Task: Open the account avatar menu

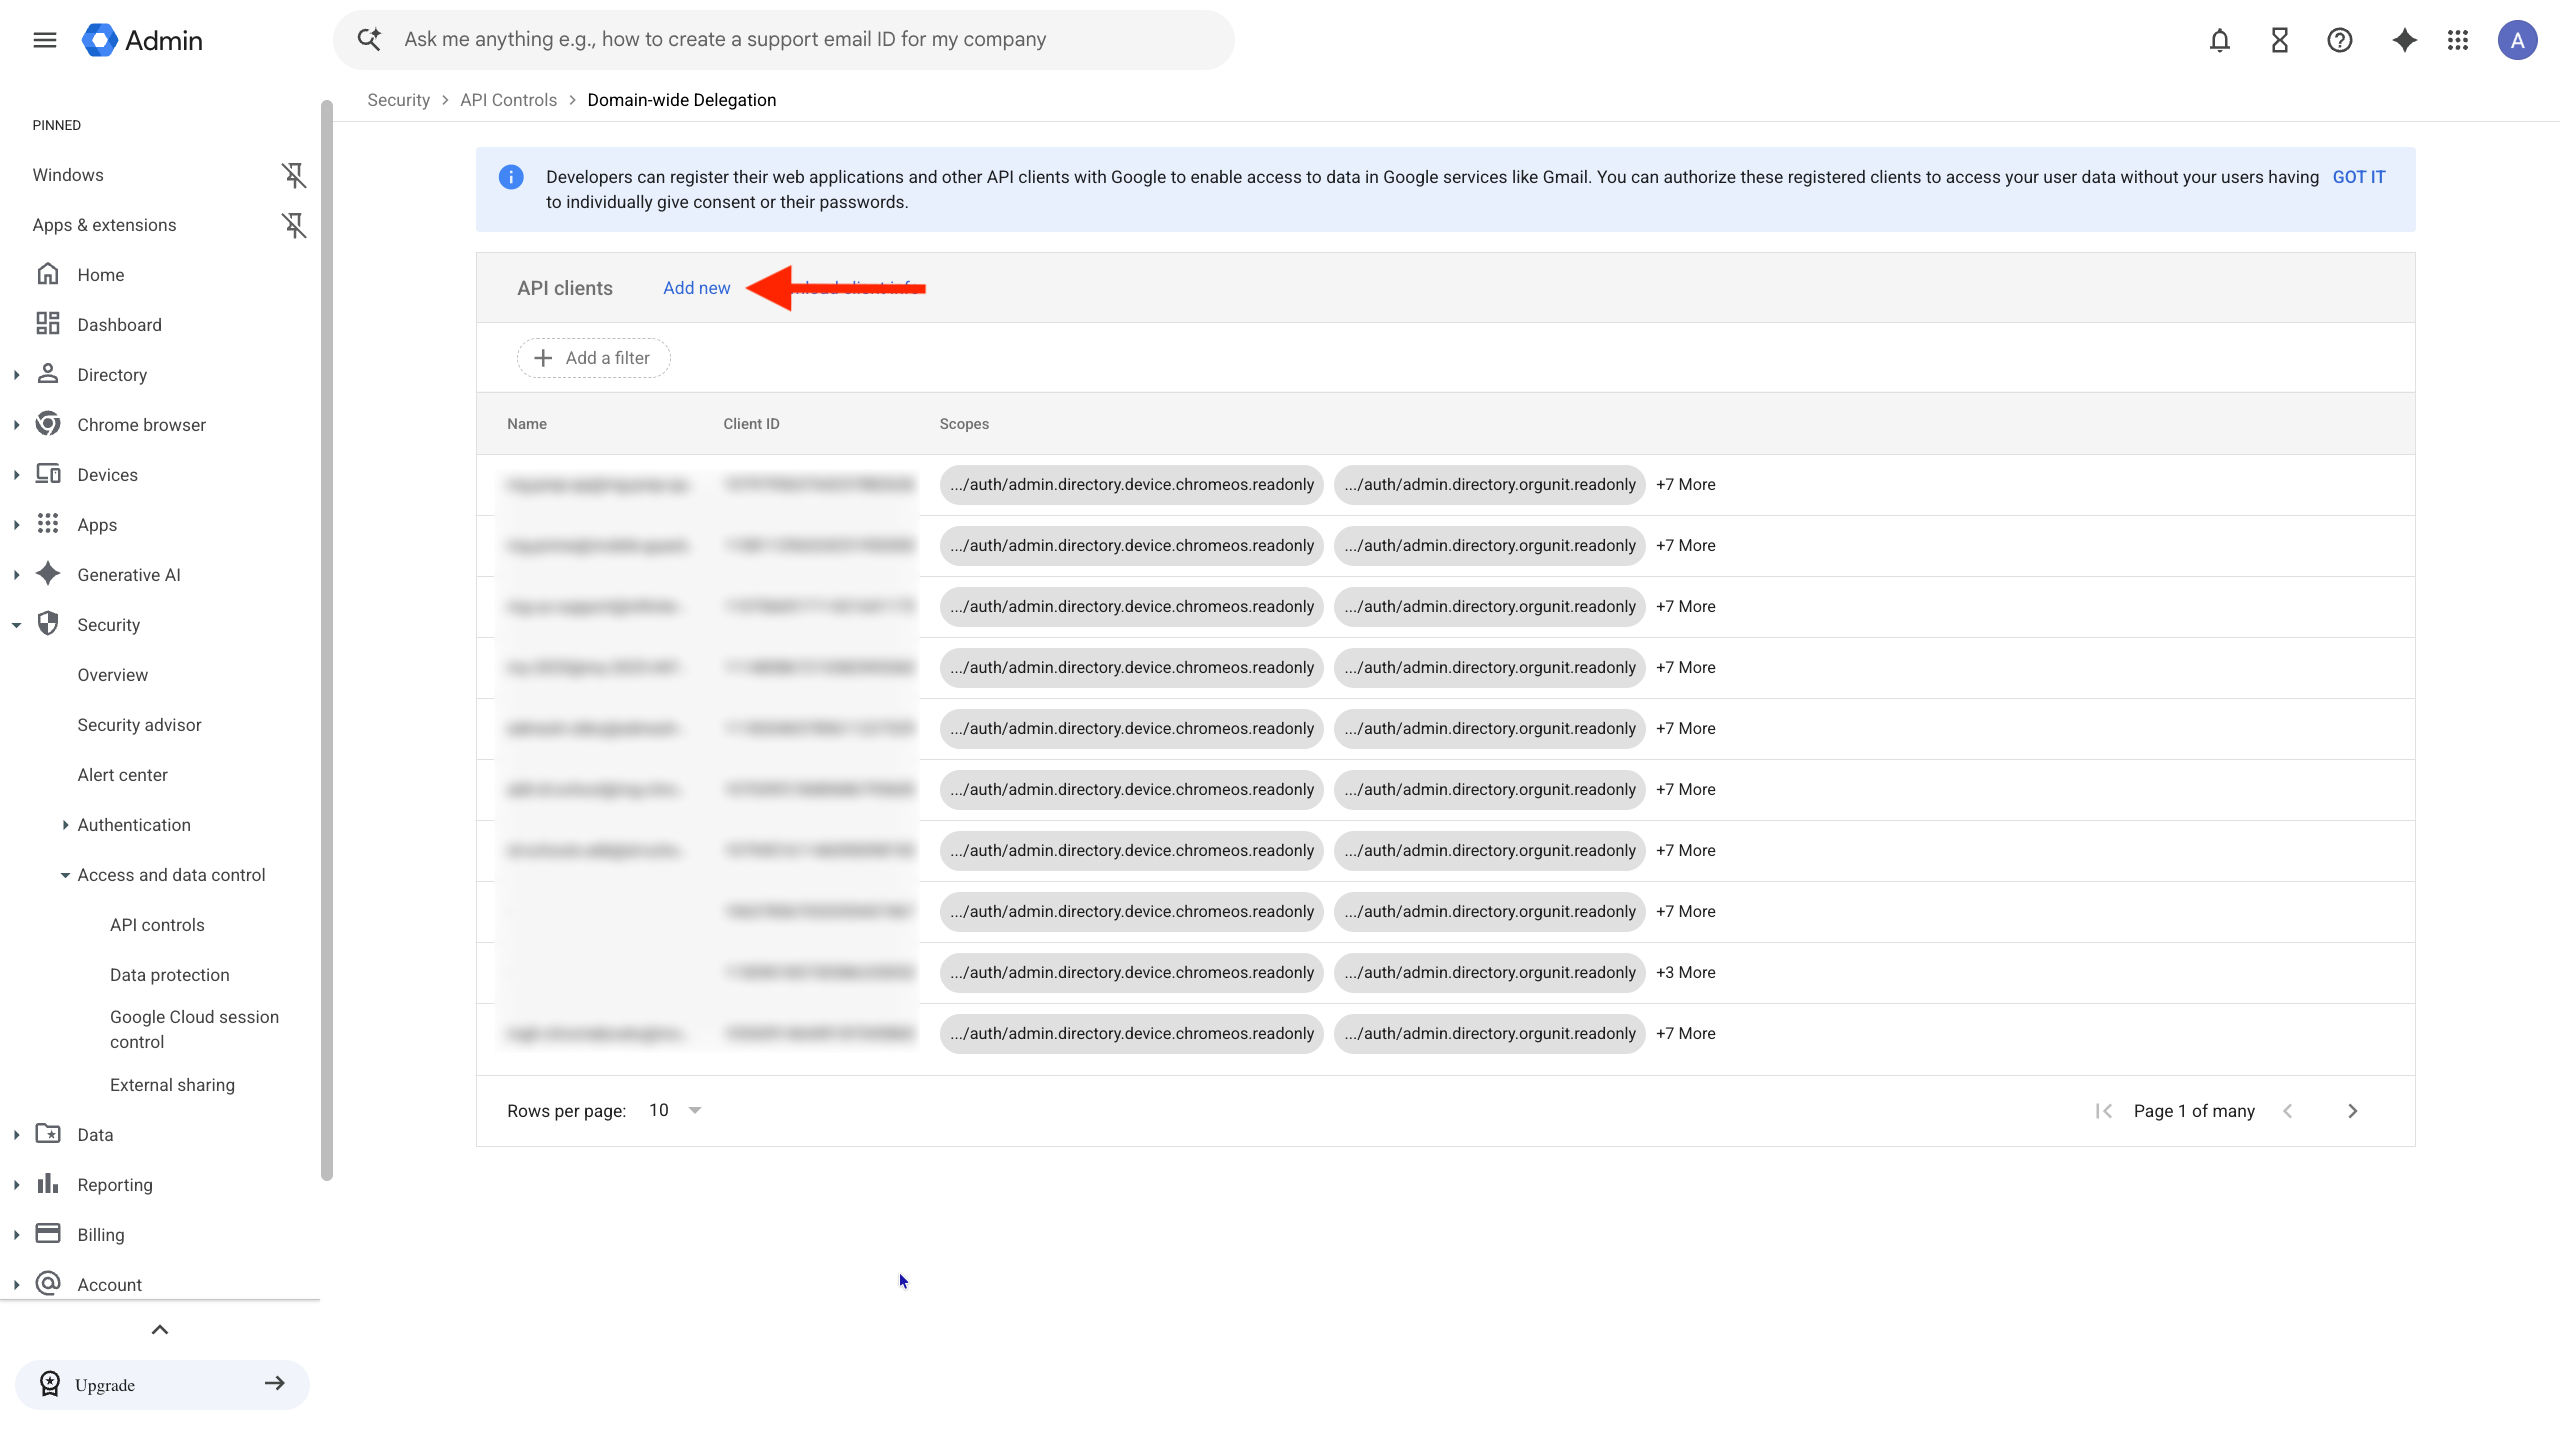Action: [2517, 40]
